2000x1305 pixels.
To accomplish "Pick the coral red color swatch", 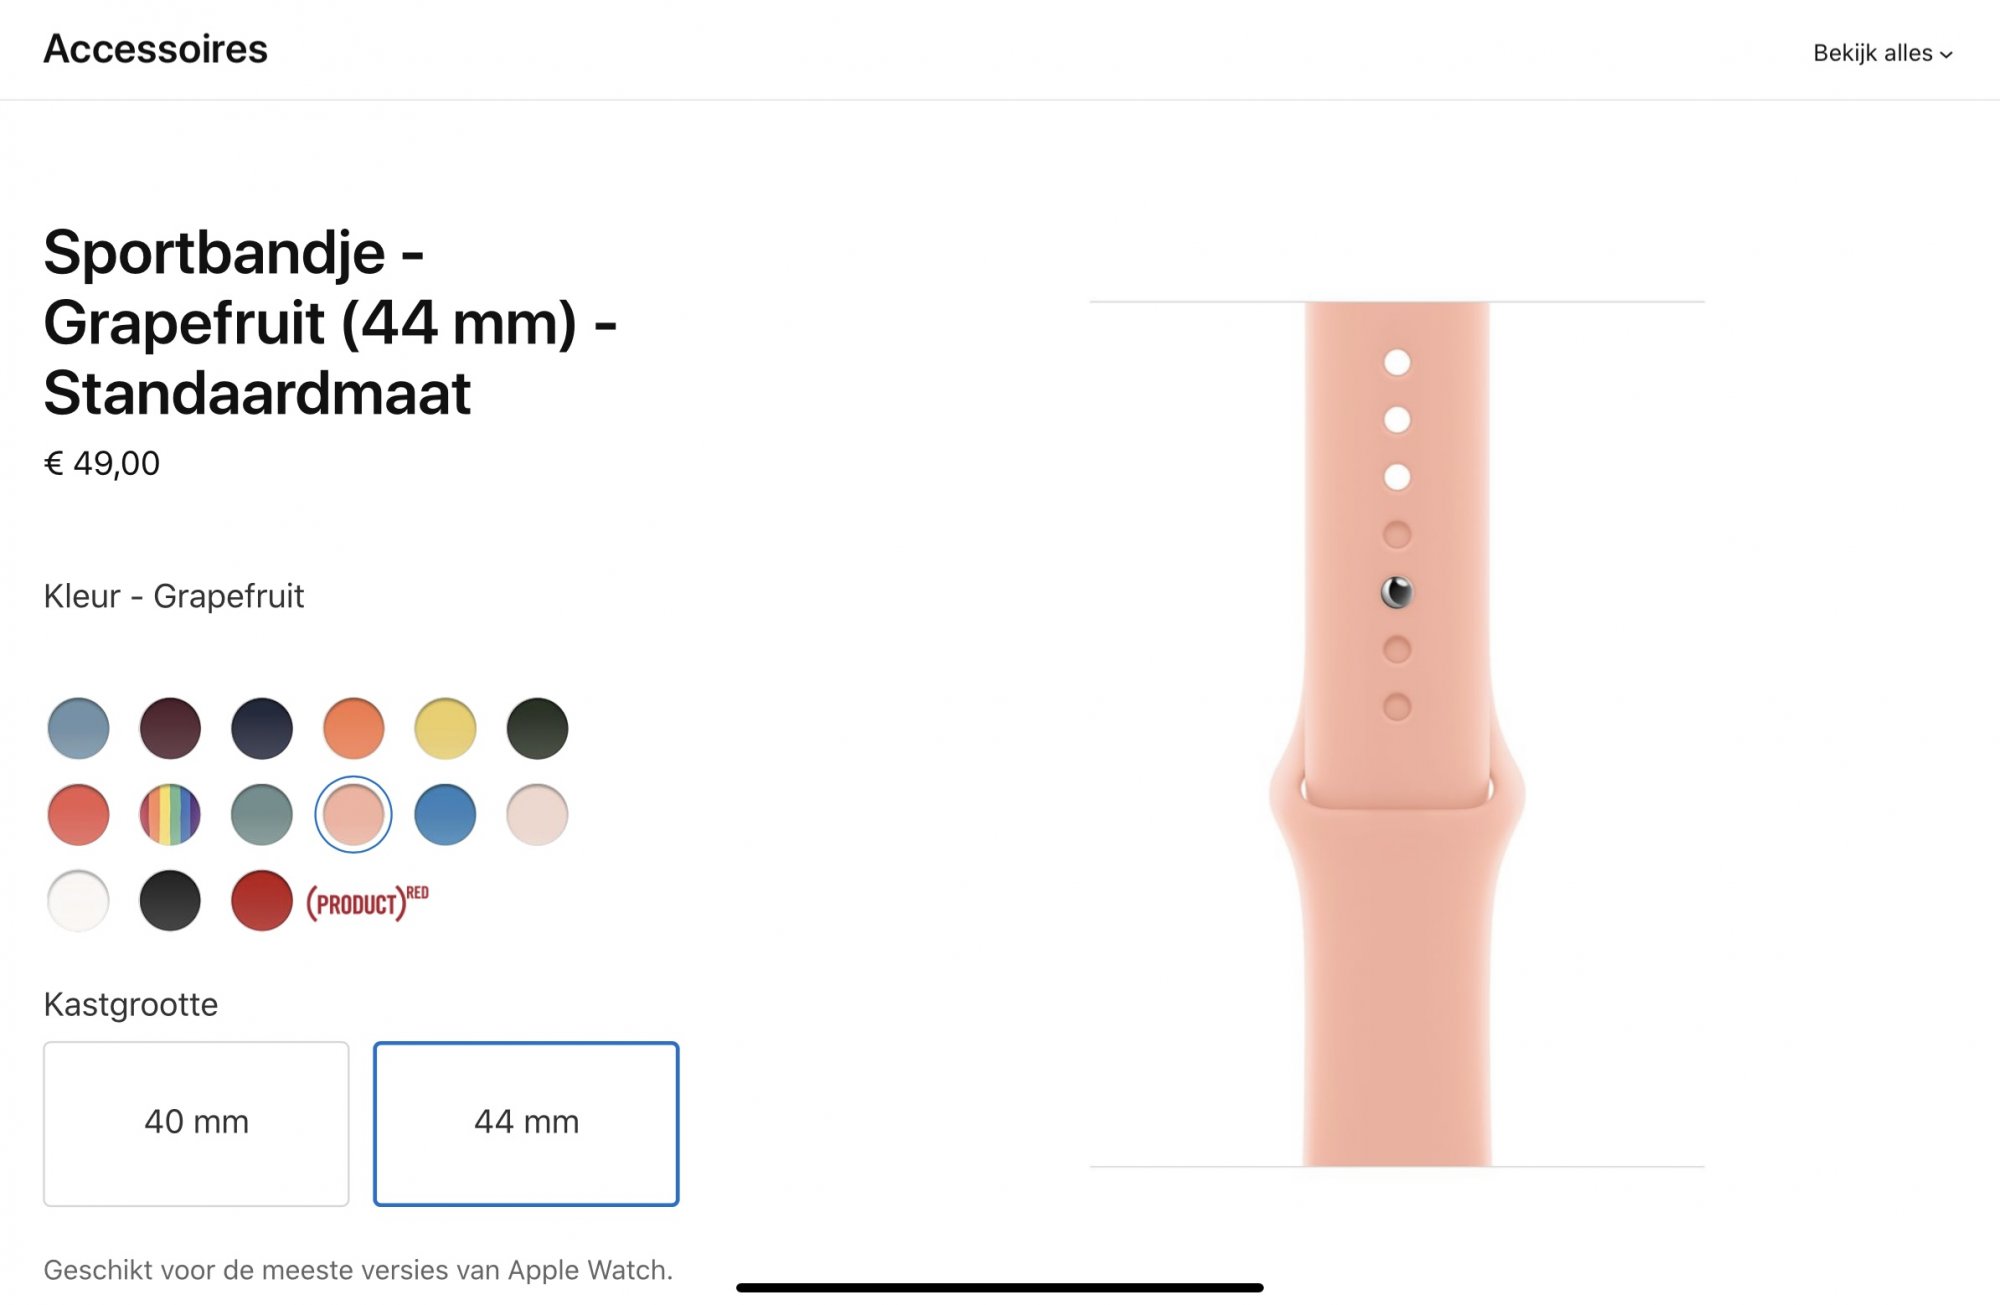I will [78, 814].
